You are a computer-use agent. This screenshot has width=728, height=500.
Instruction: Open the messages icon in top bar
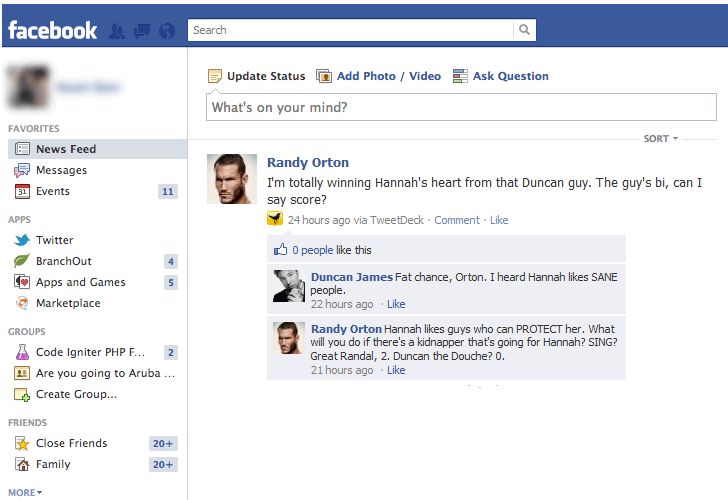pyautogui.click(x=142, y=31)
